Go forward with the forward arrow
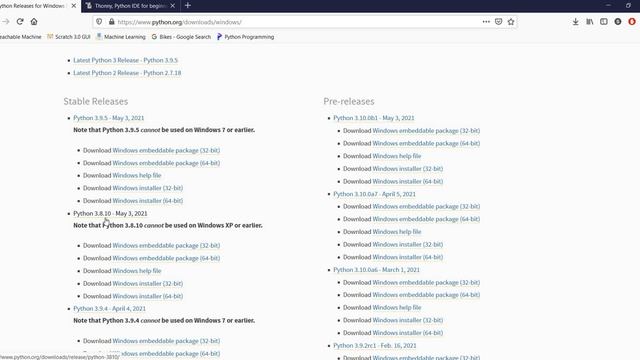Image resolution: width=640 pixels, height=360 pixels. 6,22
